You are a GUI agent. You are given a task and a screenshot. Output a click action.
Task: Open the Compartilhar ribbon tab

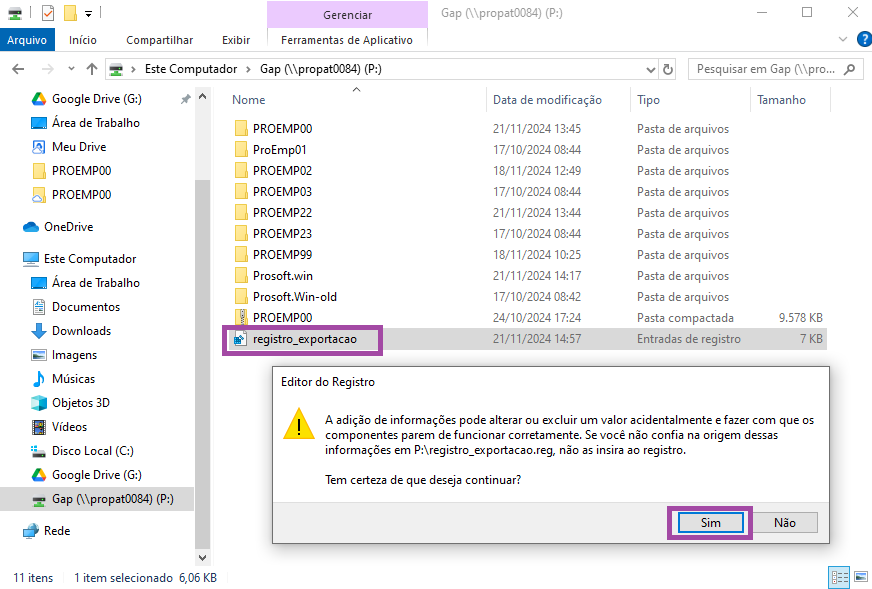tap(160, 40)
